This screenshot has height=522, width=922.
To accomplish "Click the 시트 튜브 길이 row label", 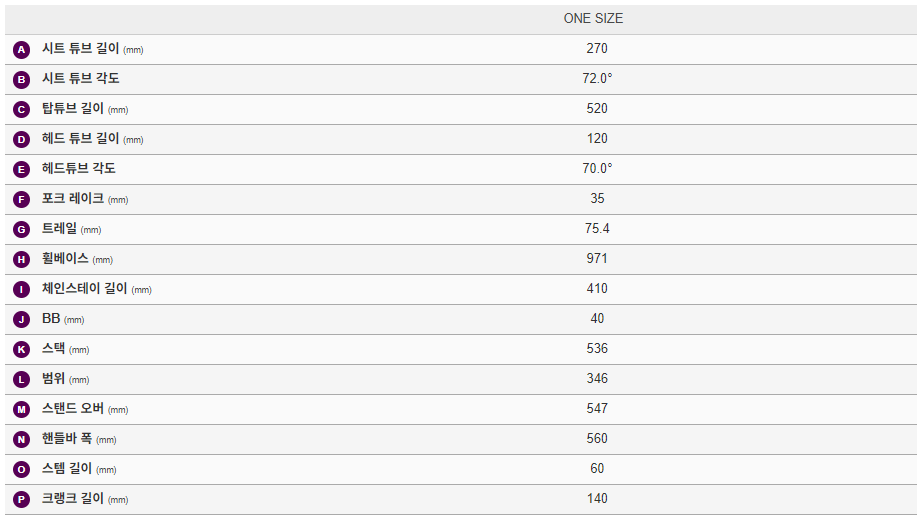I will 80,49.
